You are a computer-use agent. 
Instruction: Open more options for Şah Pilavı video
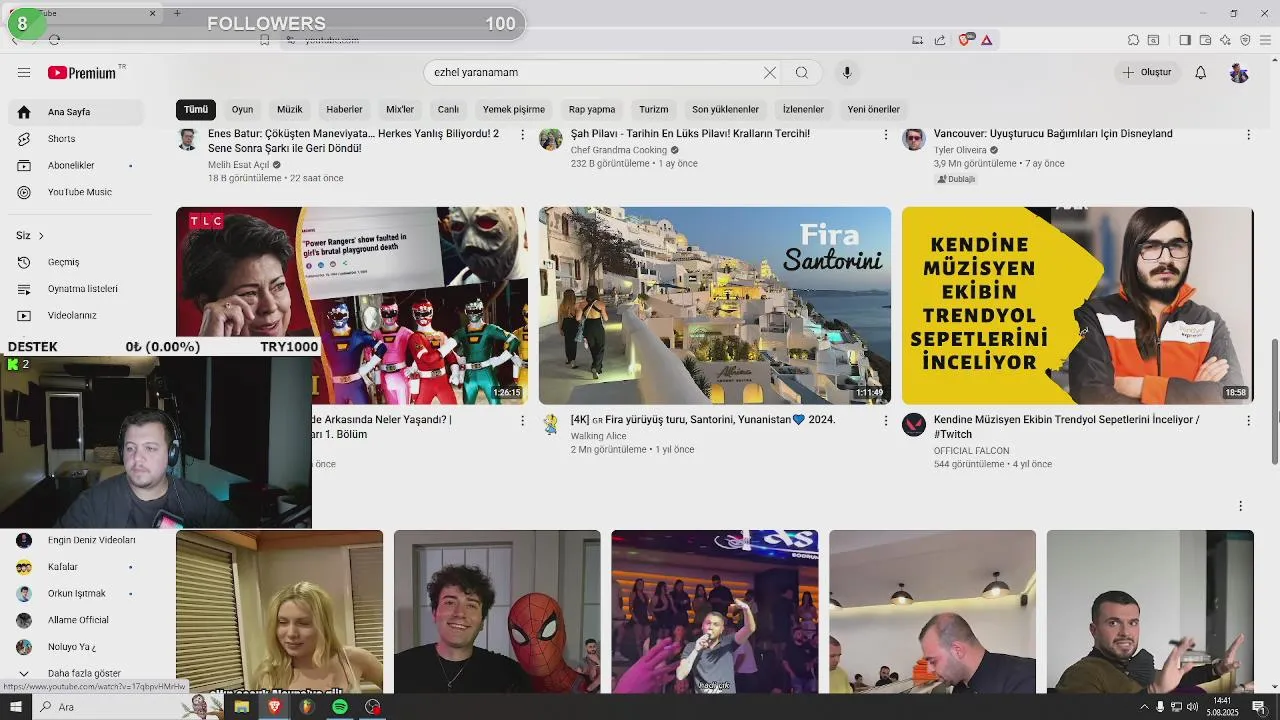pyautogui.click(x=885, y=135)
